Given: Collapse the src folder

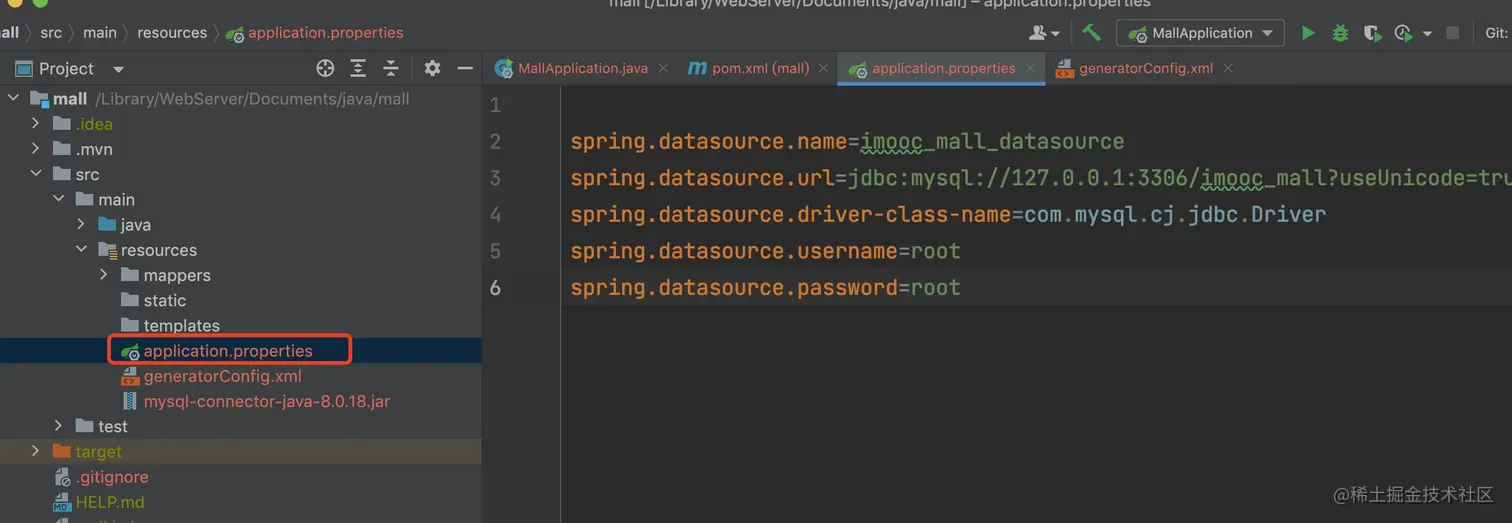Looking at the screenshot, I should coord(36,174).
